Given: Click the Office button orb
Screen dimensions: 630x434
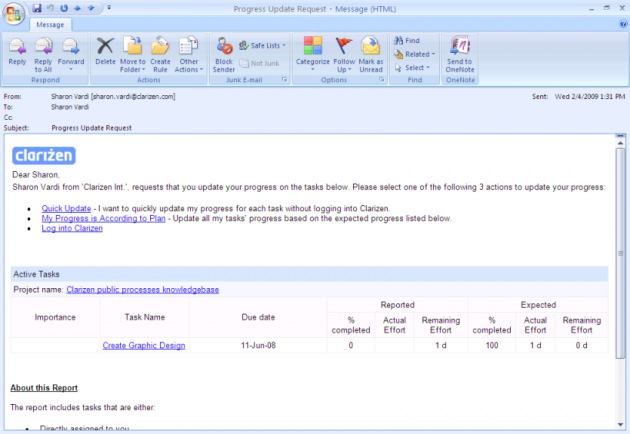Looking at the screenshot, I should click(x=13, y=14).
